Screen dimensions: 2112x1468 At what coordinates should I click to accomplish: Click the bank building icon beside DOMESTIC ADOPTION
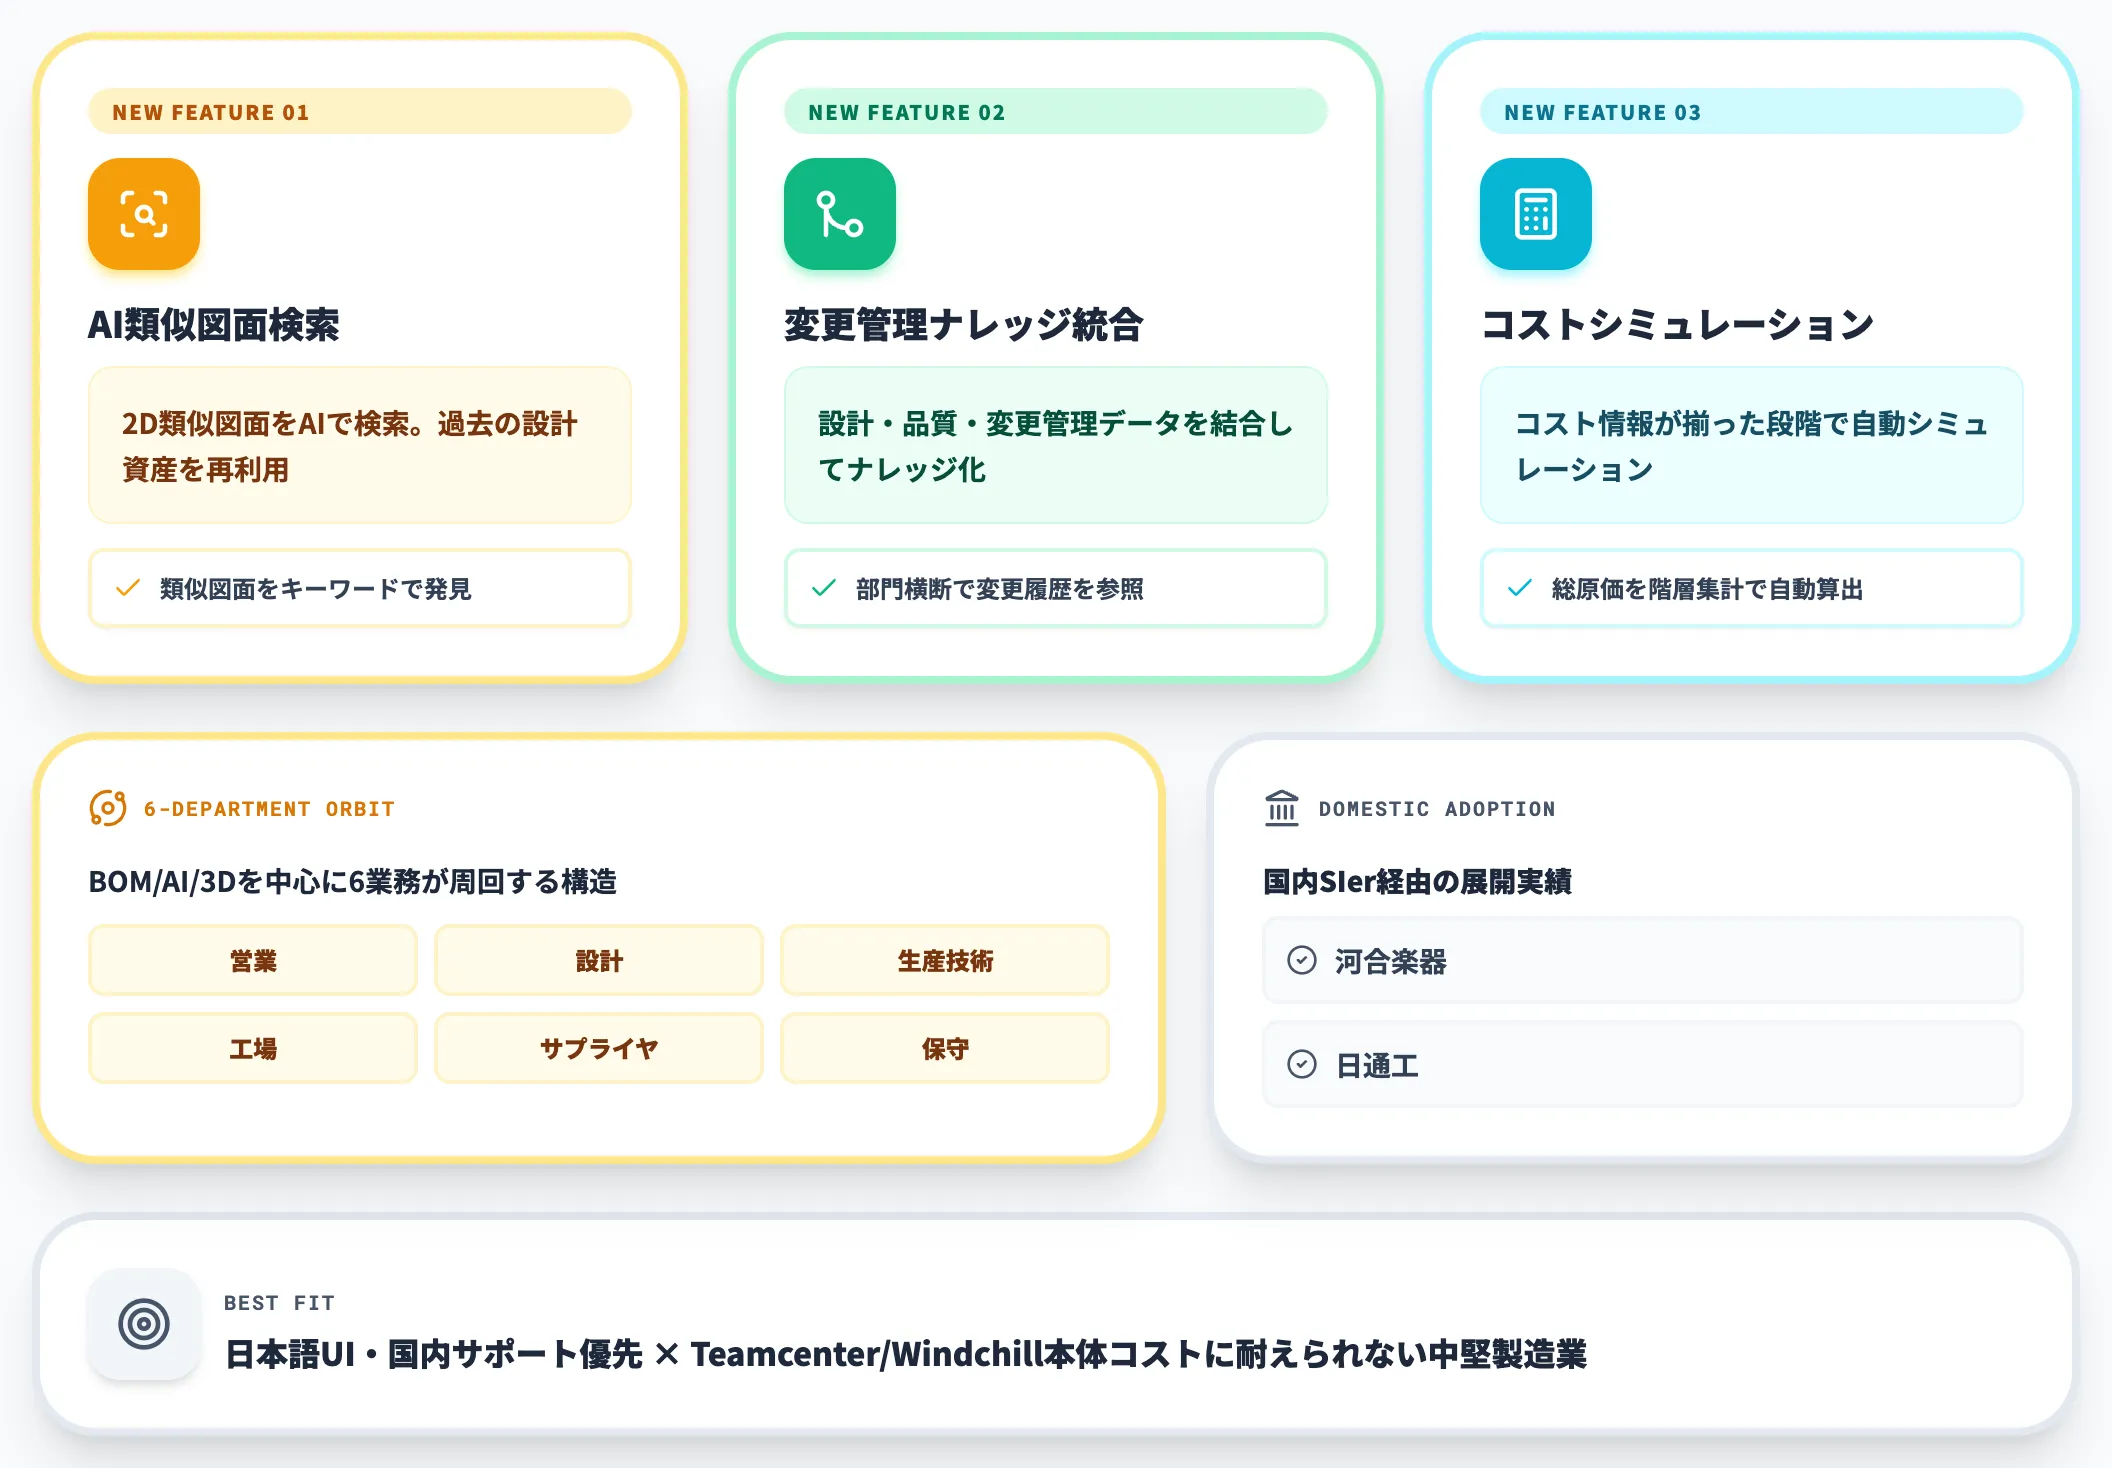click(1282, 808)
